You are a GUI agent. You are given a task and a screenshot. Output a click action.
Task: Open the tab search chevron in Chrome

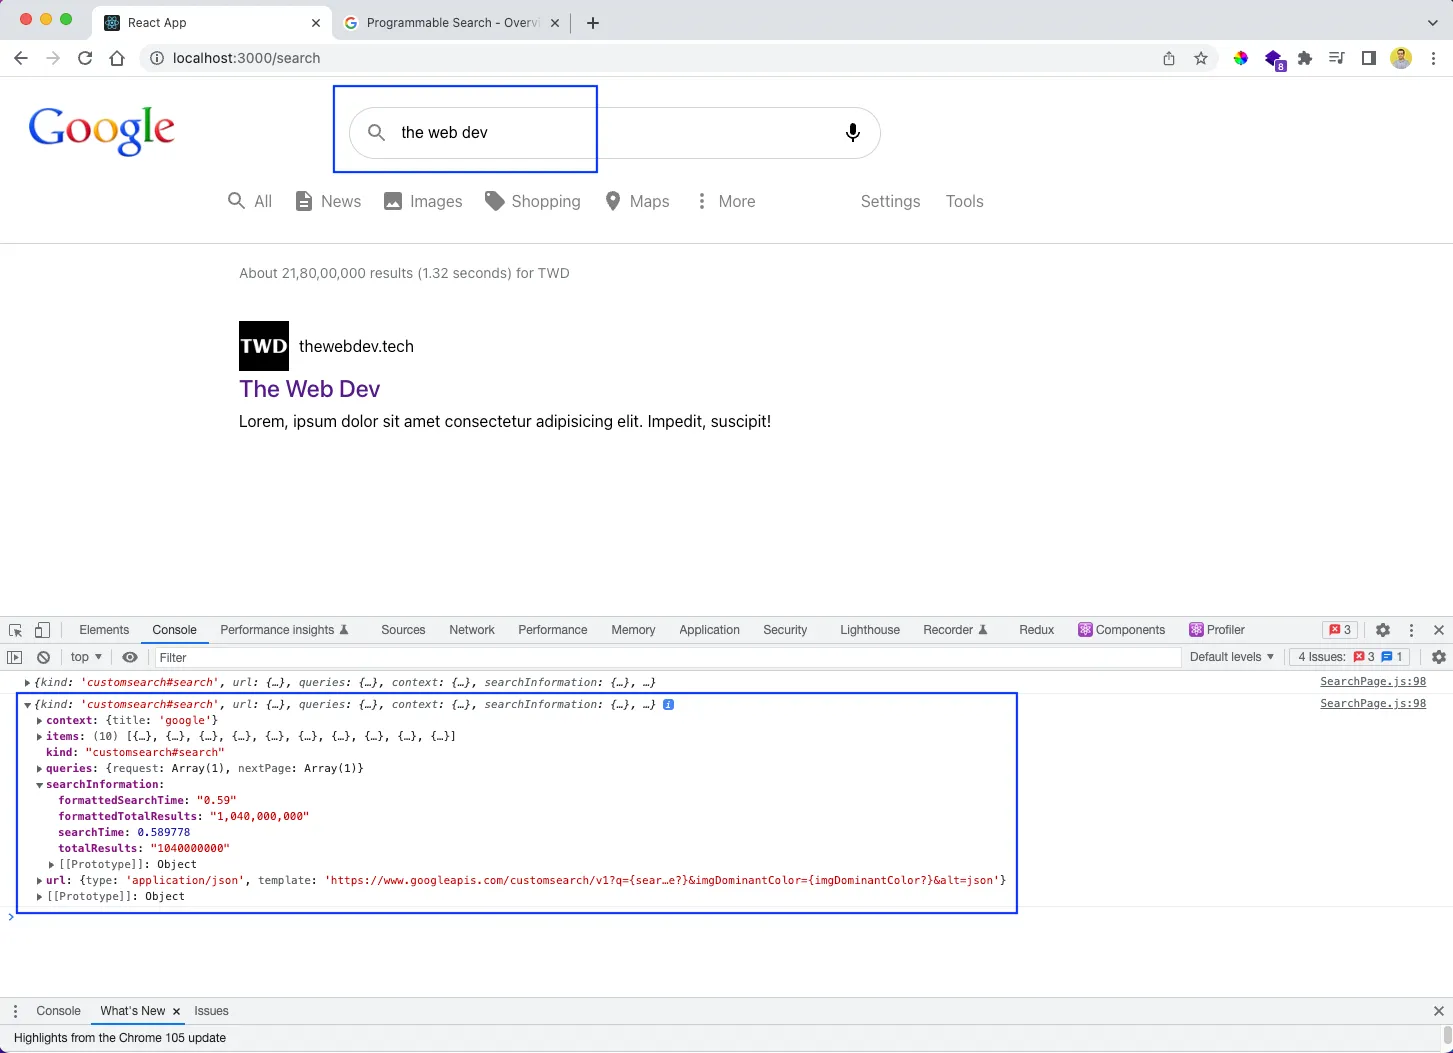point(1433,22)
